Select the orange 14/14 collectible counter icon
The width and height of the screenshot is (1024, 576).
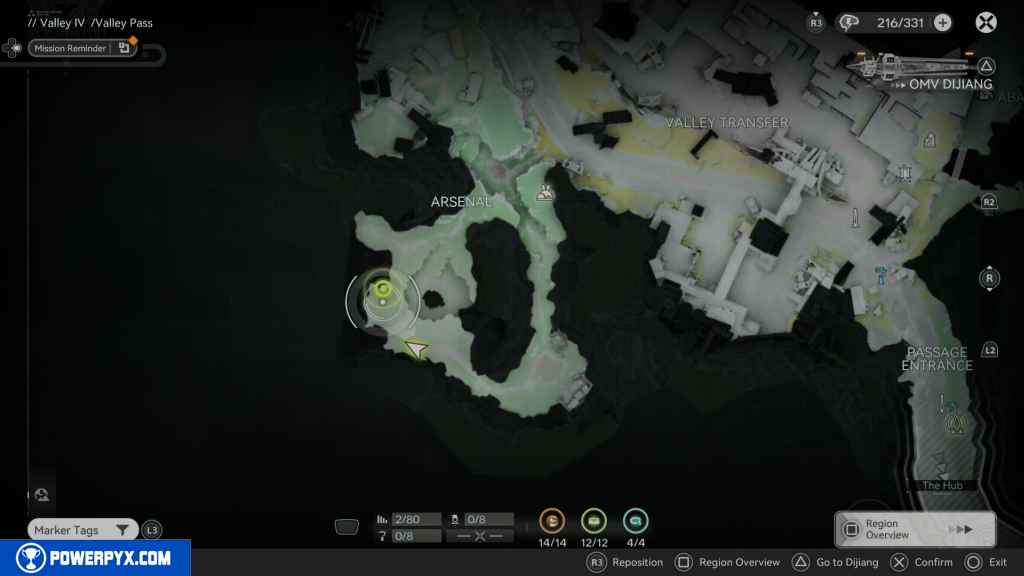pos(552,521)
